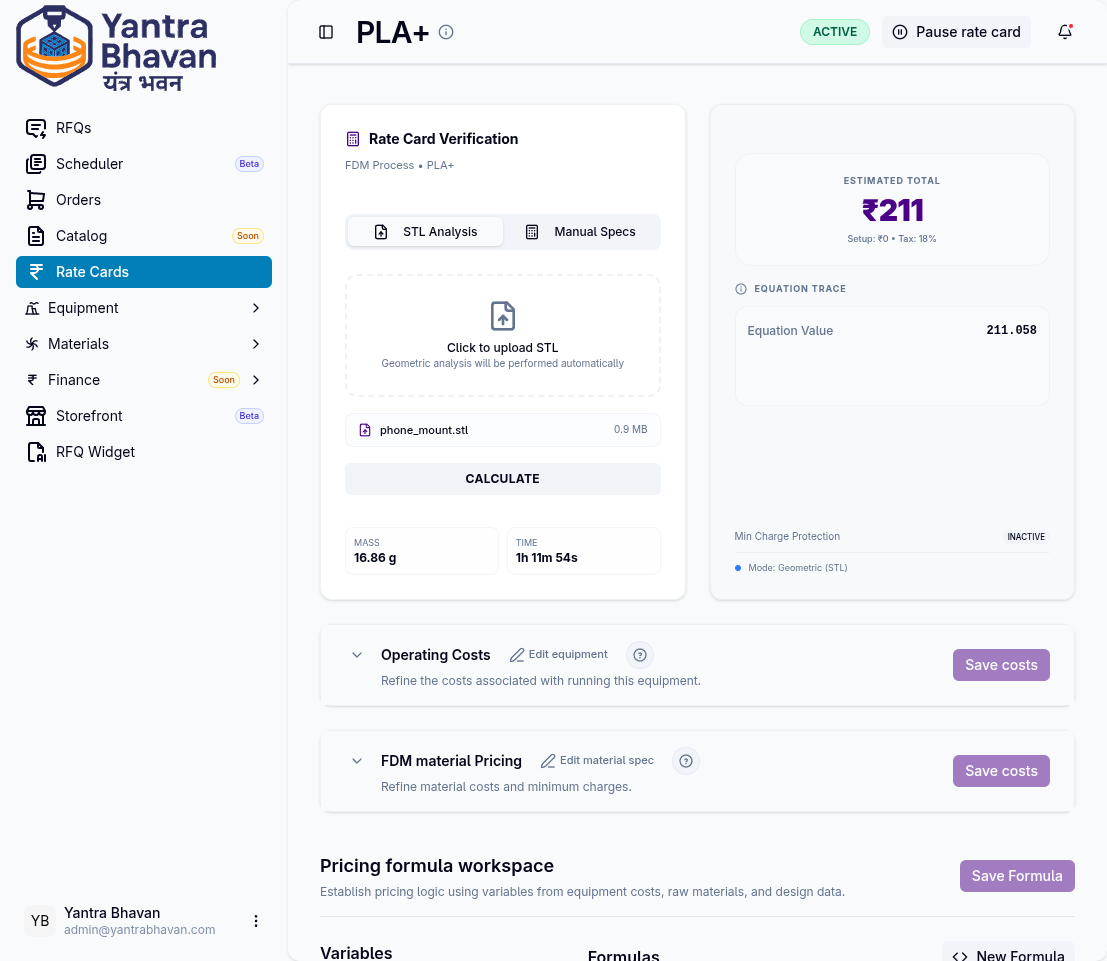
Task: Open RFQs in the sidebar
Action: pyautogui.click(x=74, y=128)
